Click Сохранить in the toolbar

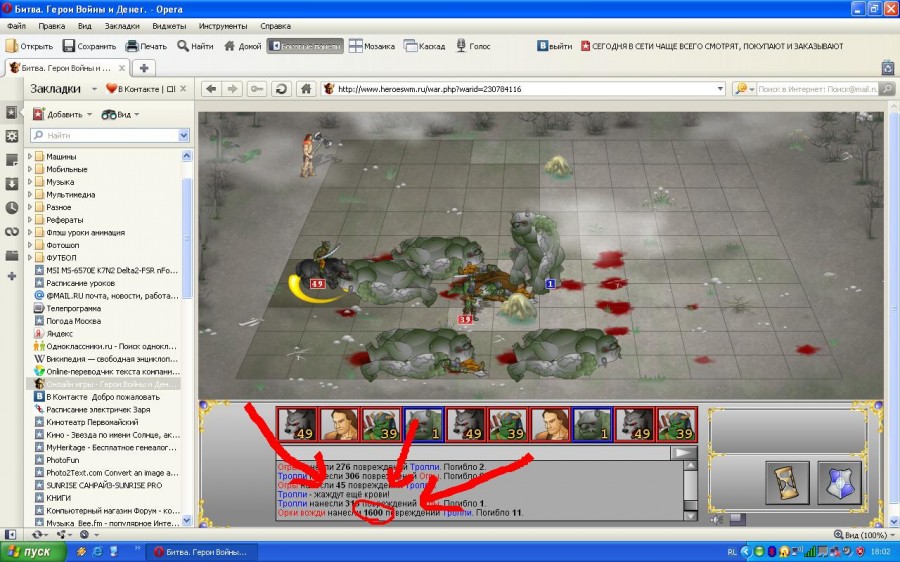tap(90, 46)
